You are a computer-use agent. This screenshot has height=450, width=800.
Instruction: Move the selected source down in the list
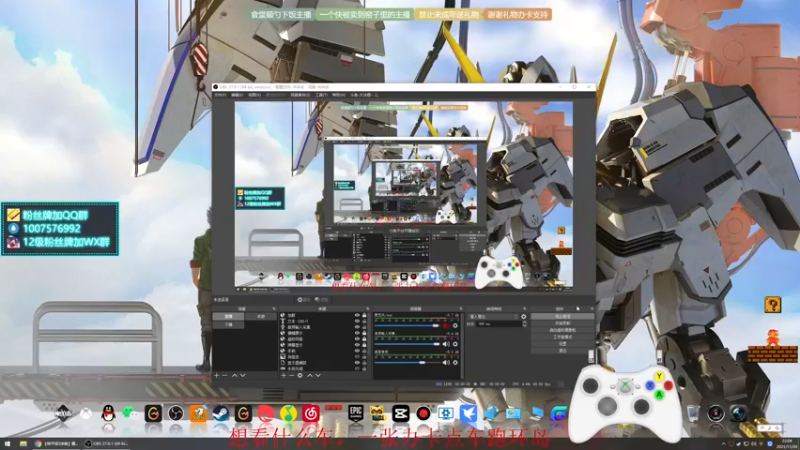click(318, 376)
